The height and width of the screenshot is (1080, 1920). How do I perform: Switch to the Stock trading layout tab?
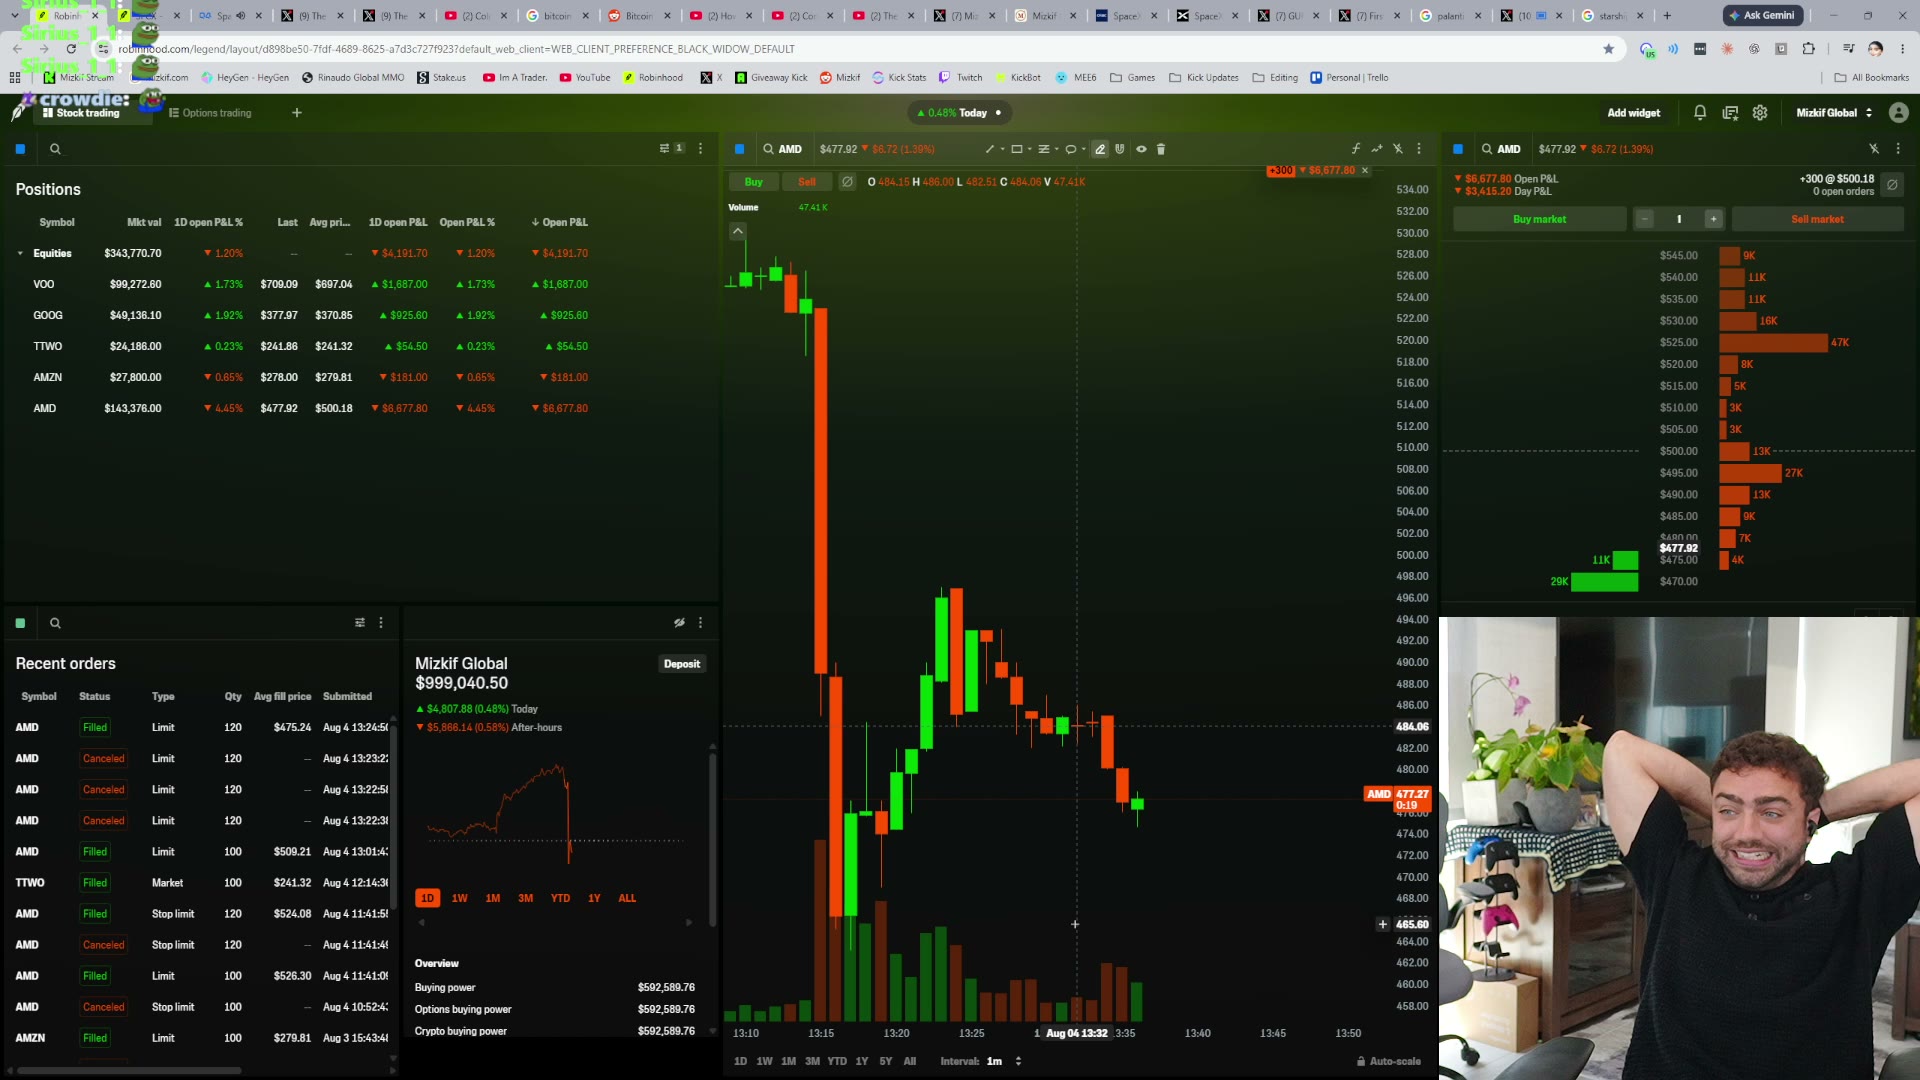click(81, 113)
